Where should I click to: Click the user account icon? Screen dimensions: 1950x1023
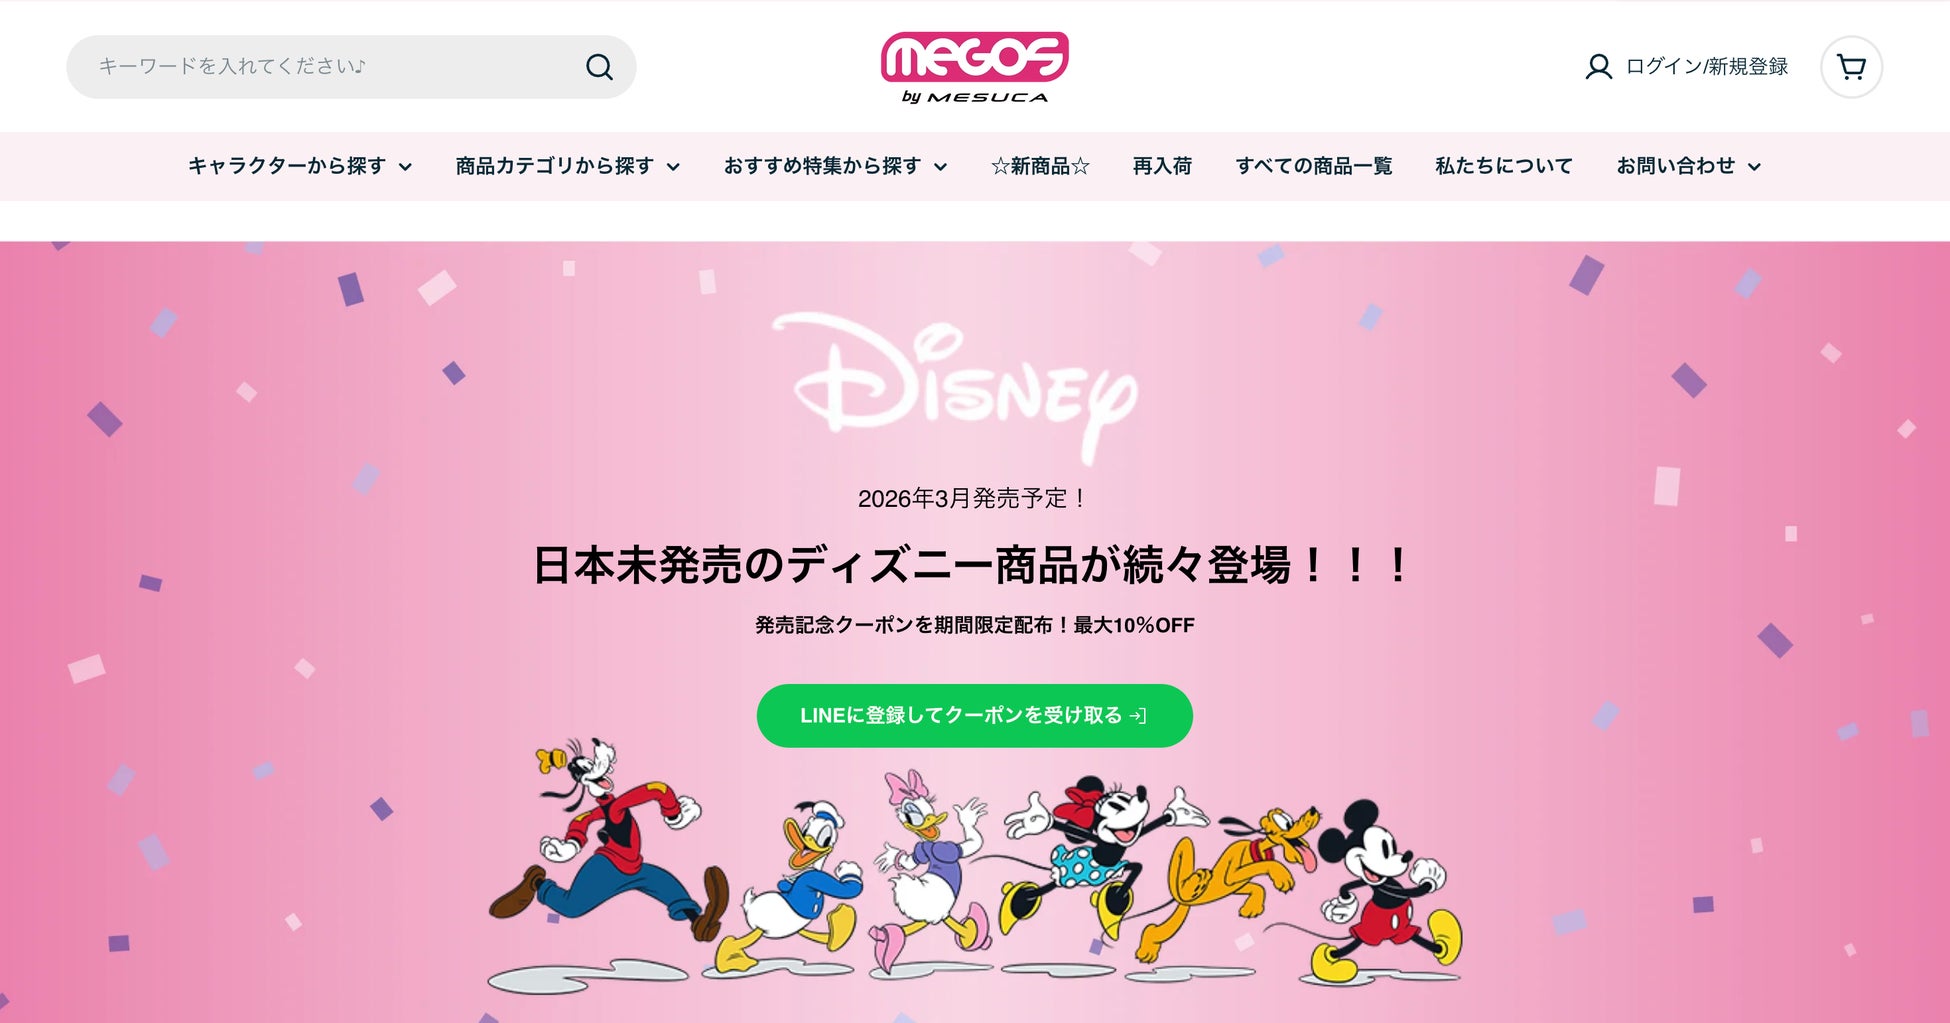tap(1598, 67)
